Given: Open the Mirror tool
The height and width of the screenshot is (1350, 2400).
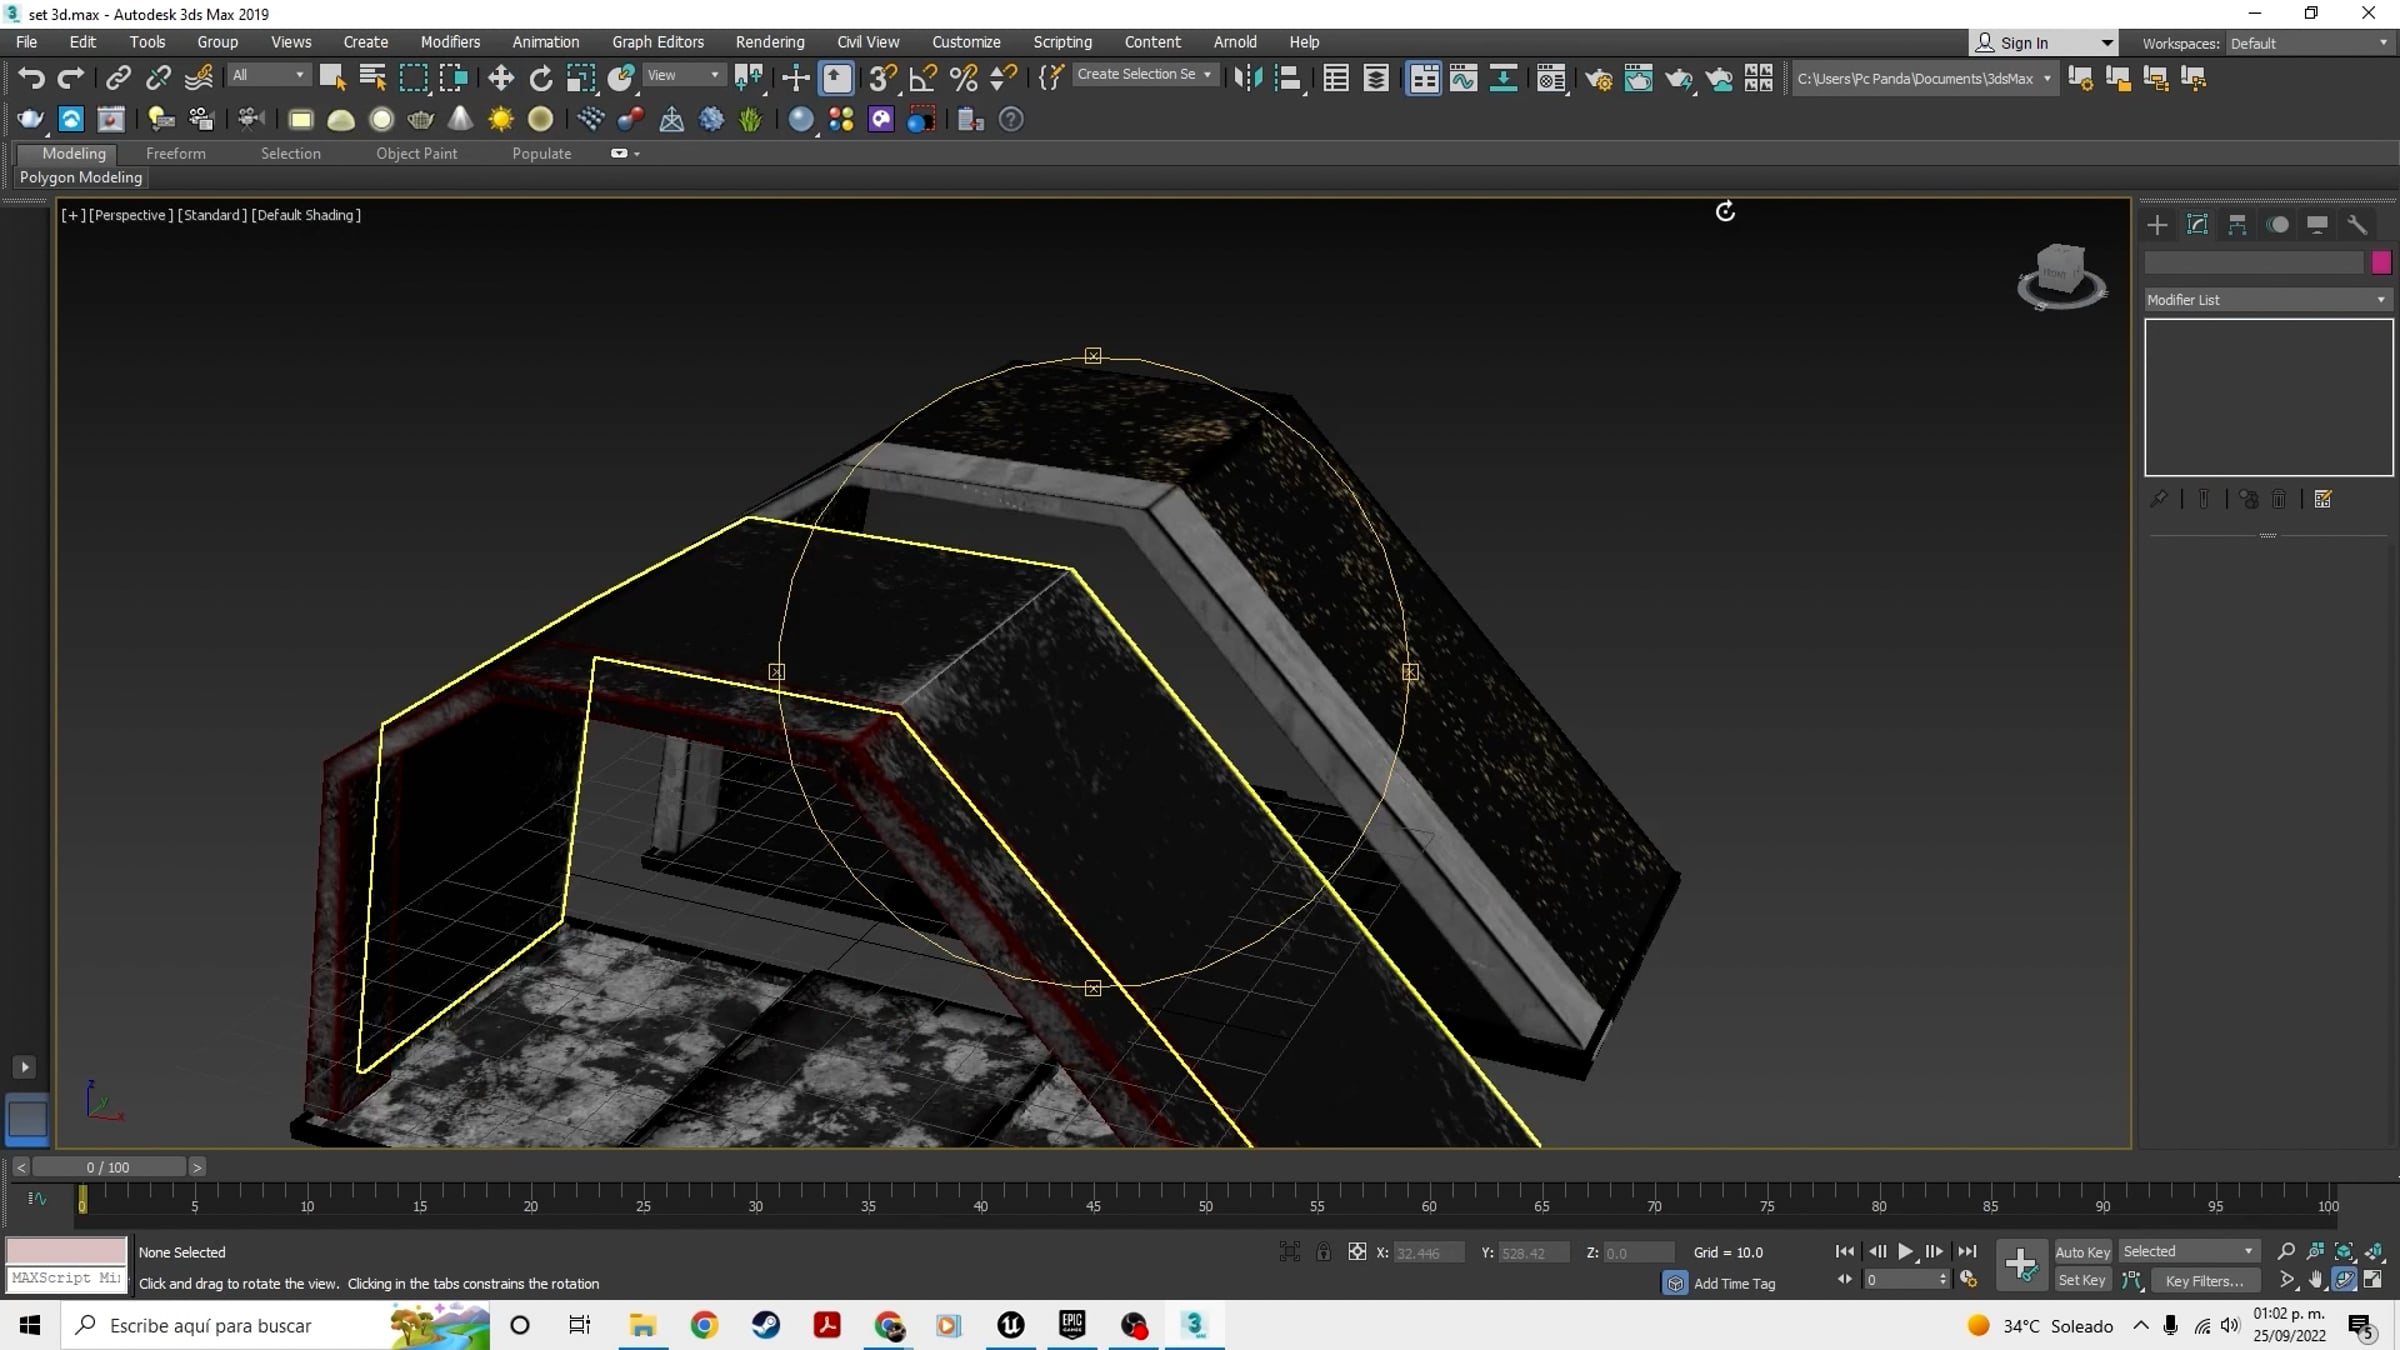Looking at the screenshot, I should tap(1248, 78).
